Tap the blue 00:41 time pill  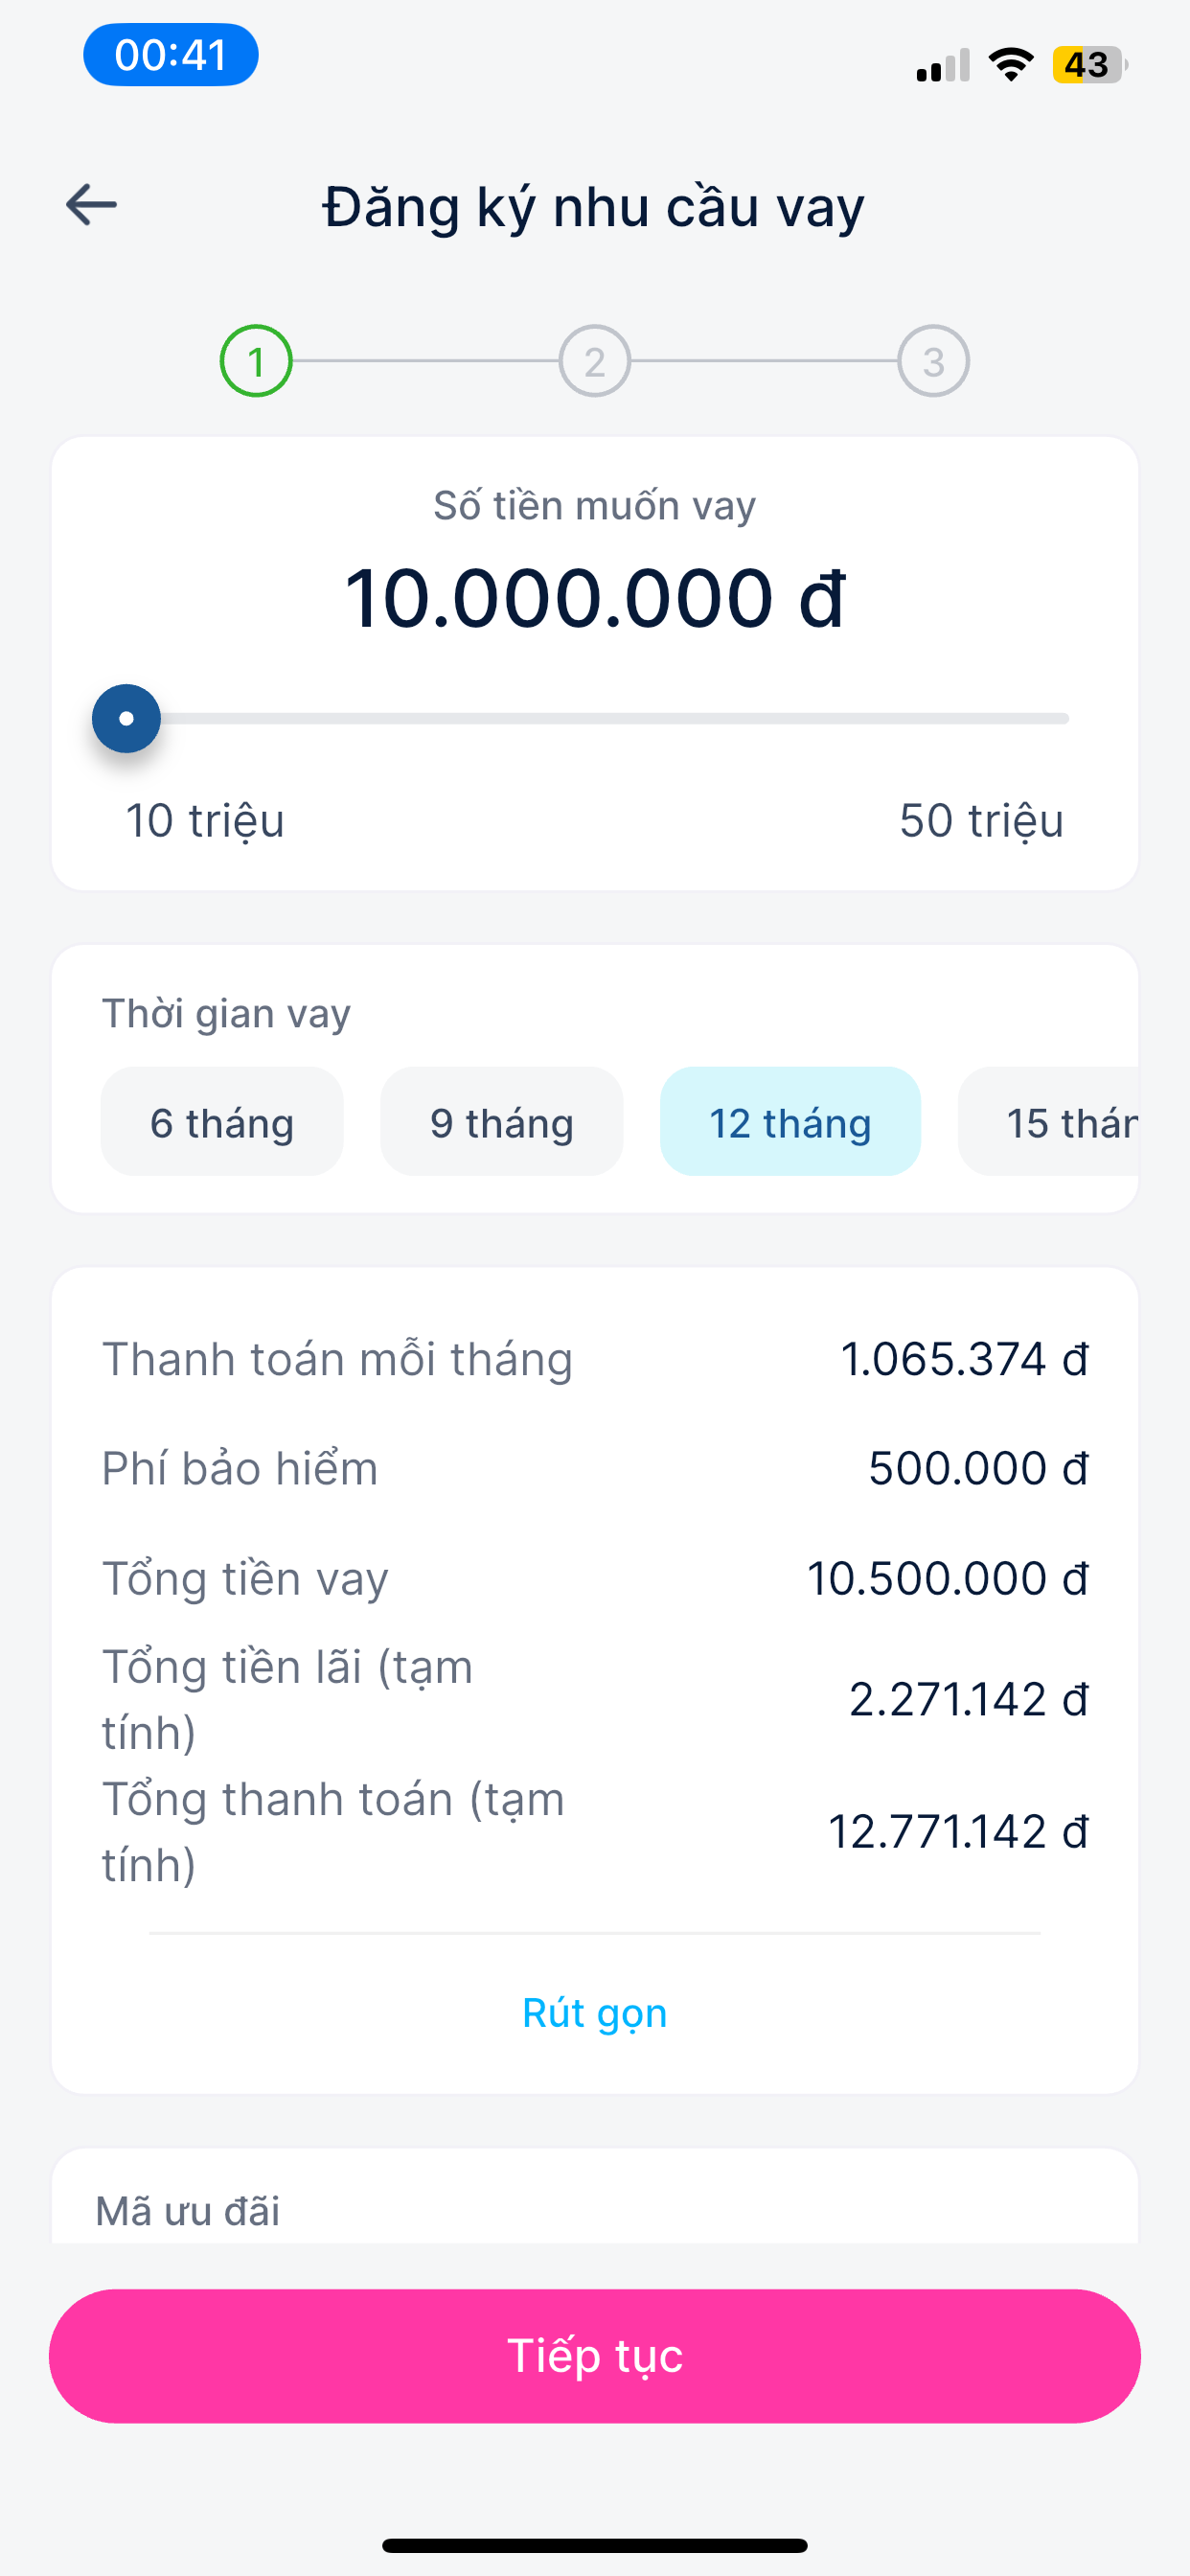[x=171, y=55]
